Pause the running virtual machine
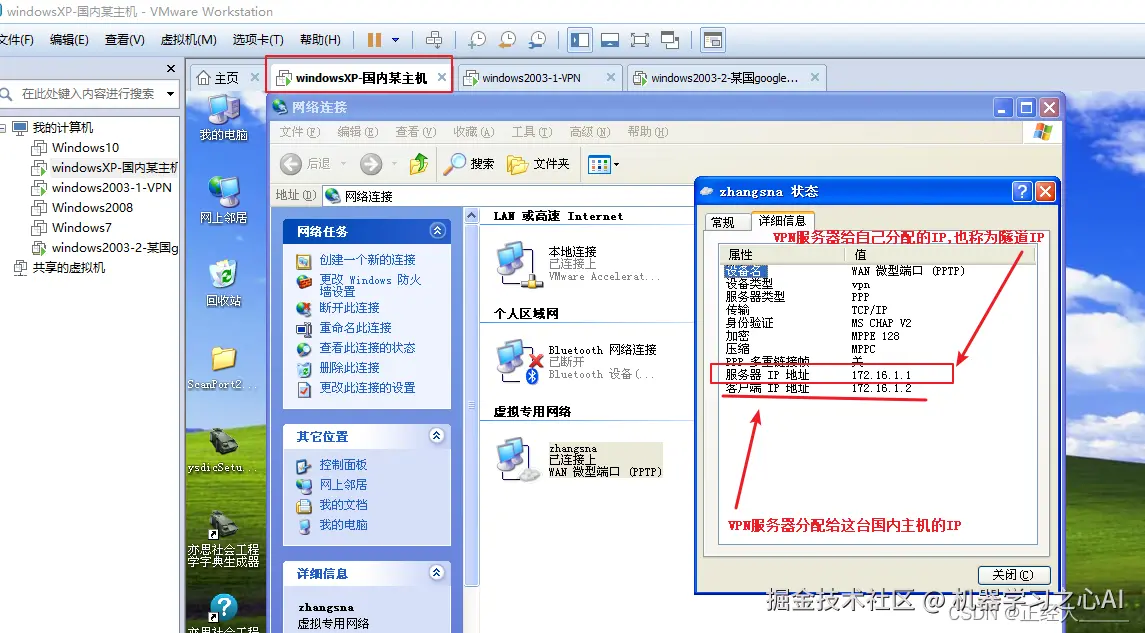Viewport: 1145px width, 633px height. click(x=375, y=39)
